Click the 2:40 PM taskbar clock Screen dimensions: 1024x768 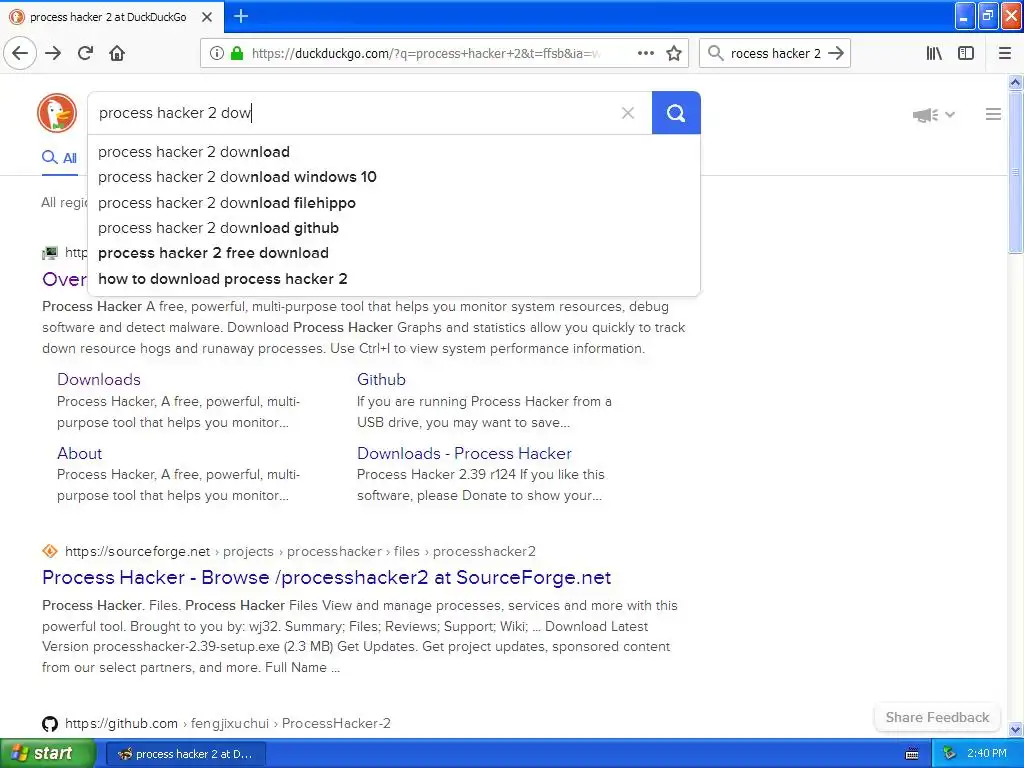[x=987, y=754]
